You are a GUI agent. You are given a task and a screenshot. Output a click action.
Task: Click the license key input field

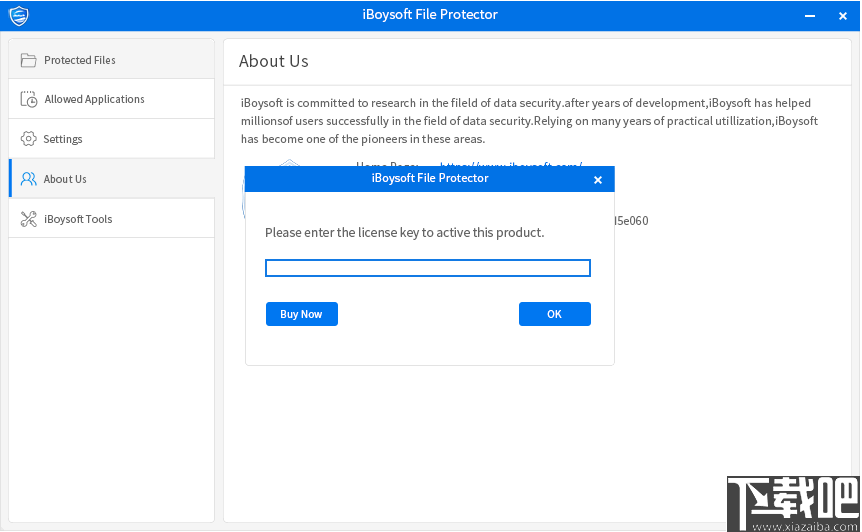click(428, 268)
